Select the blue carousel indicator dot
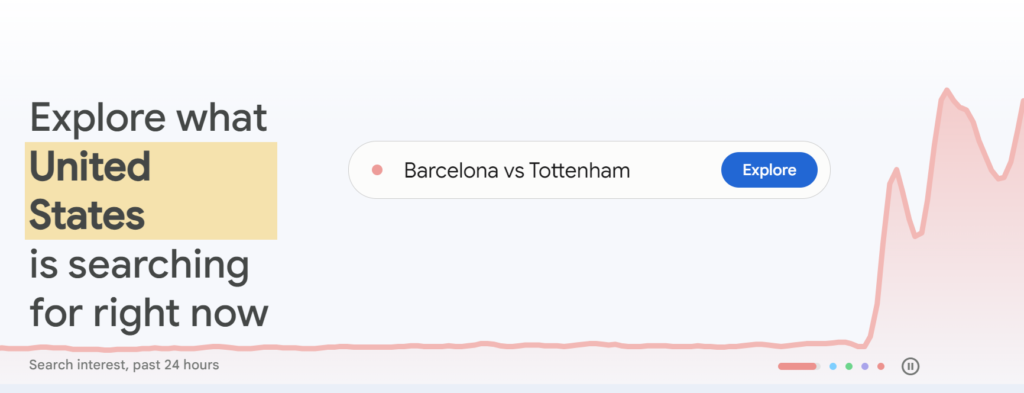 pyautogui.click(x=833, y=367)
